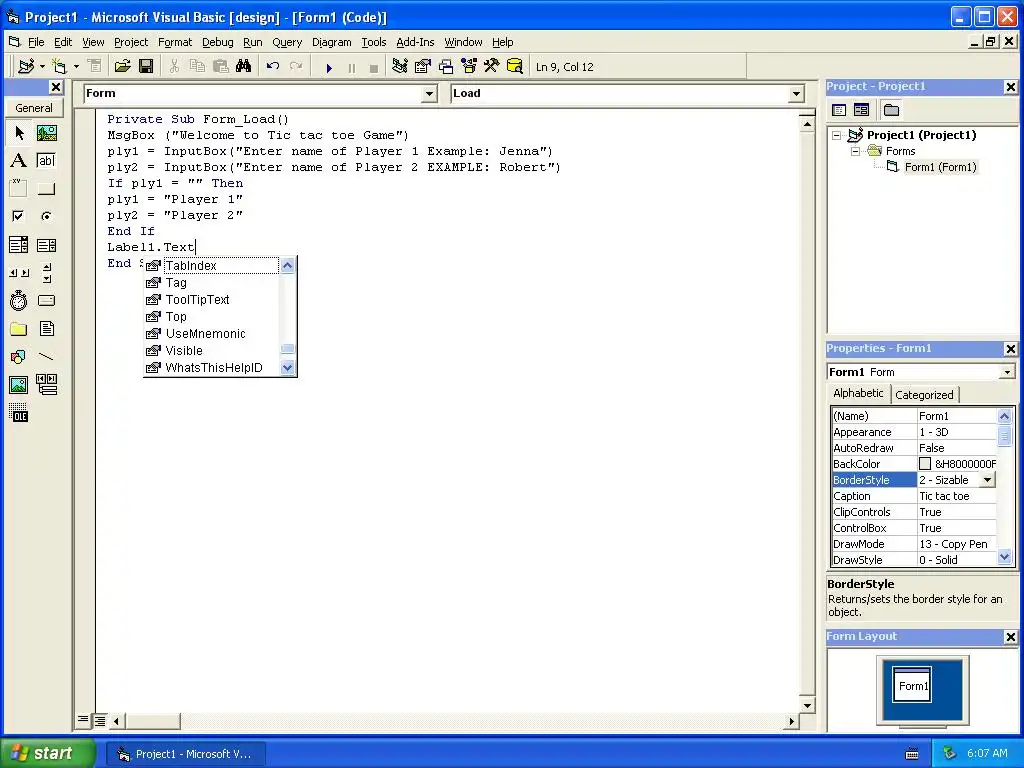
Task: Collapse the Project1 tree node
Action: (x=837, y=135)
